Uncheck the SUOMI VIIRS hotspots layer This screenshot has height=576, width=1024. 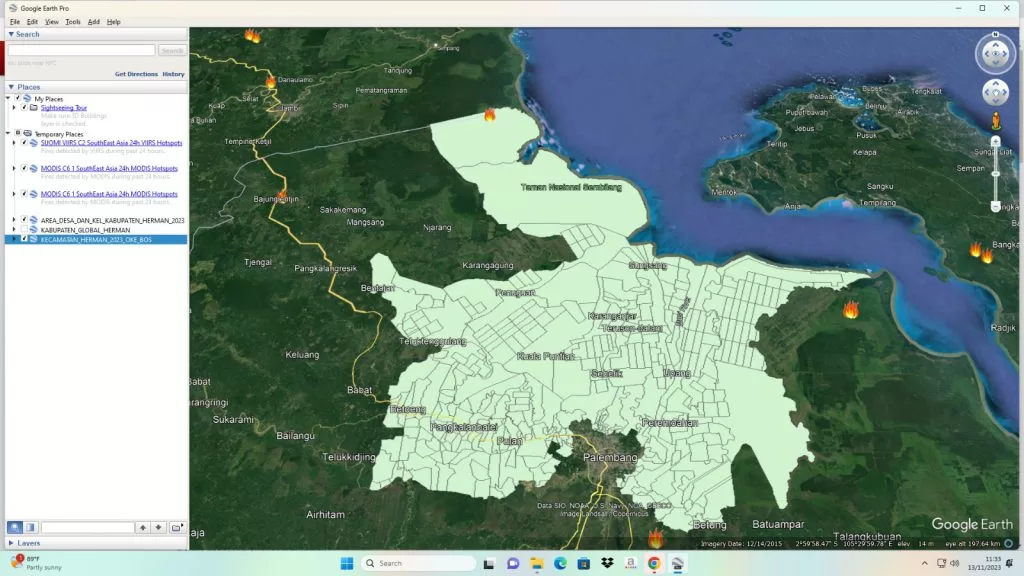click(24, 142)
